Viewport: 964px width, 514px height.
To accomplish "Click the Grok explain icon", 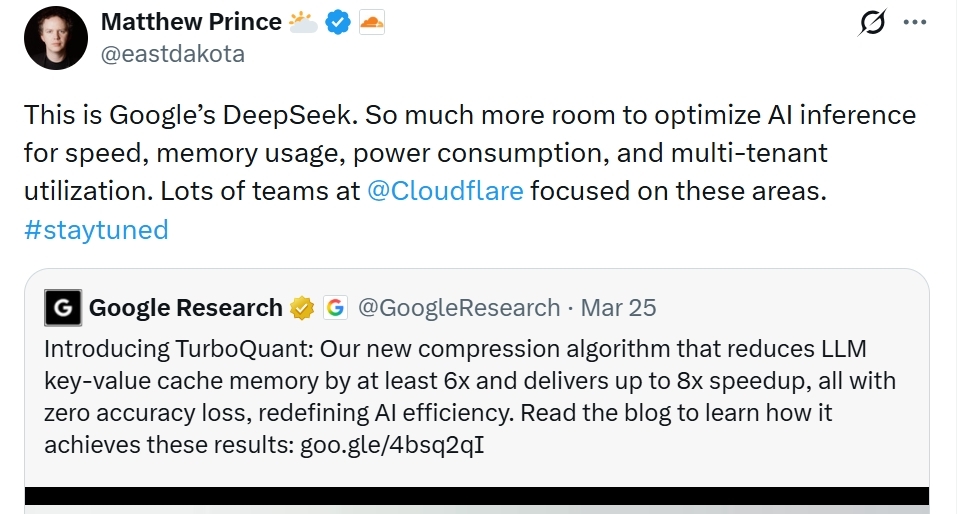I will [x=872, y=23].
